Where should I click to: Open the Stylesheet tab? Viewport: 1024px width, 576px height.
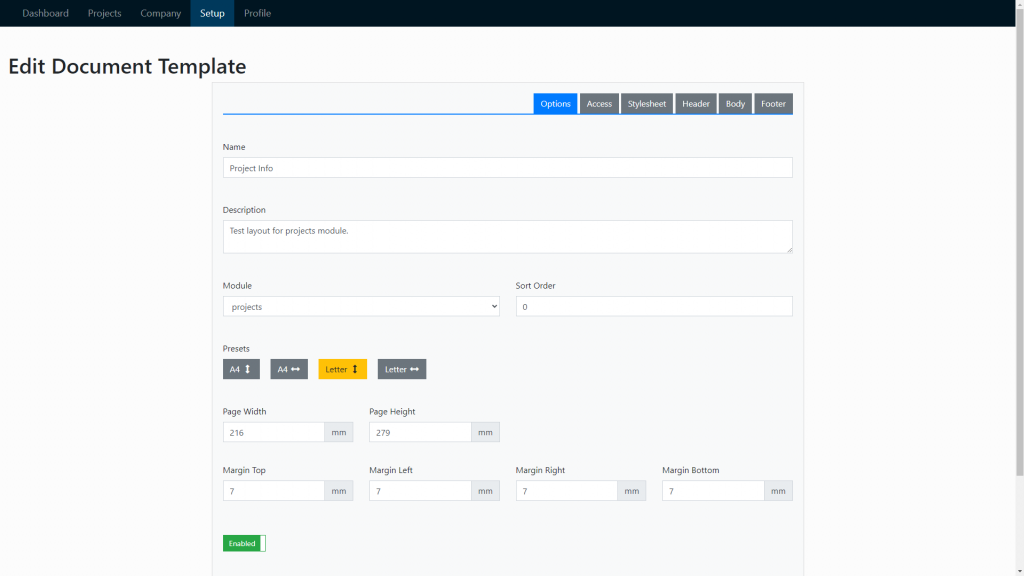(646, 103)
